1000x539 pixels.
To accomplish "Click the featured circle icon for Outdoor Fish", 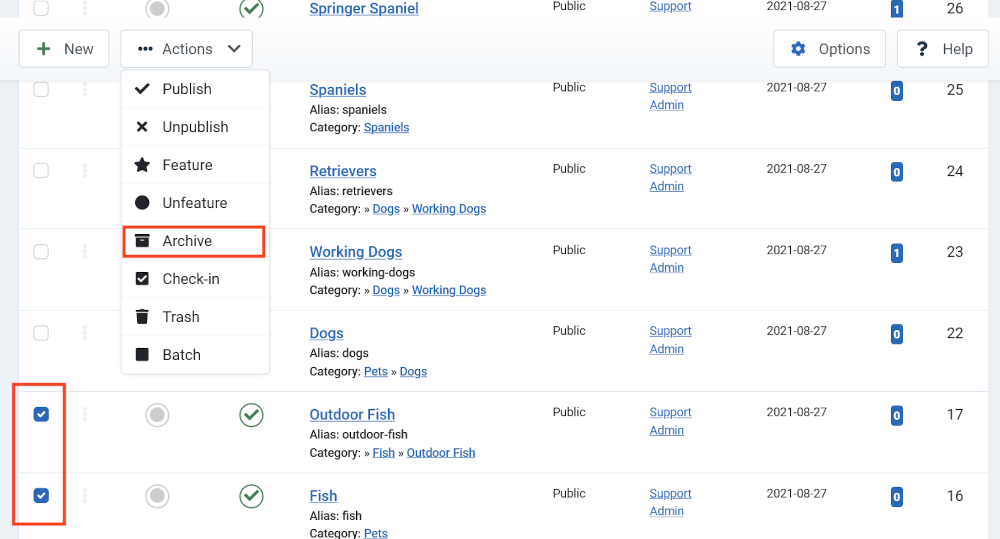I will [157, 415].
